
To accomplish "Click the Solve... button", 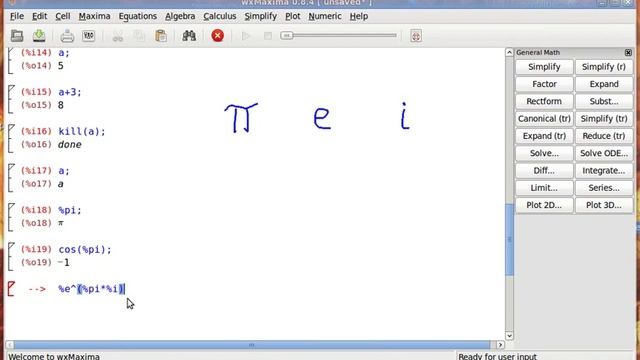I will pos(544,153).
